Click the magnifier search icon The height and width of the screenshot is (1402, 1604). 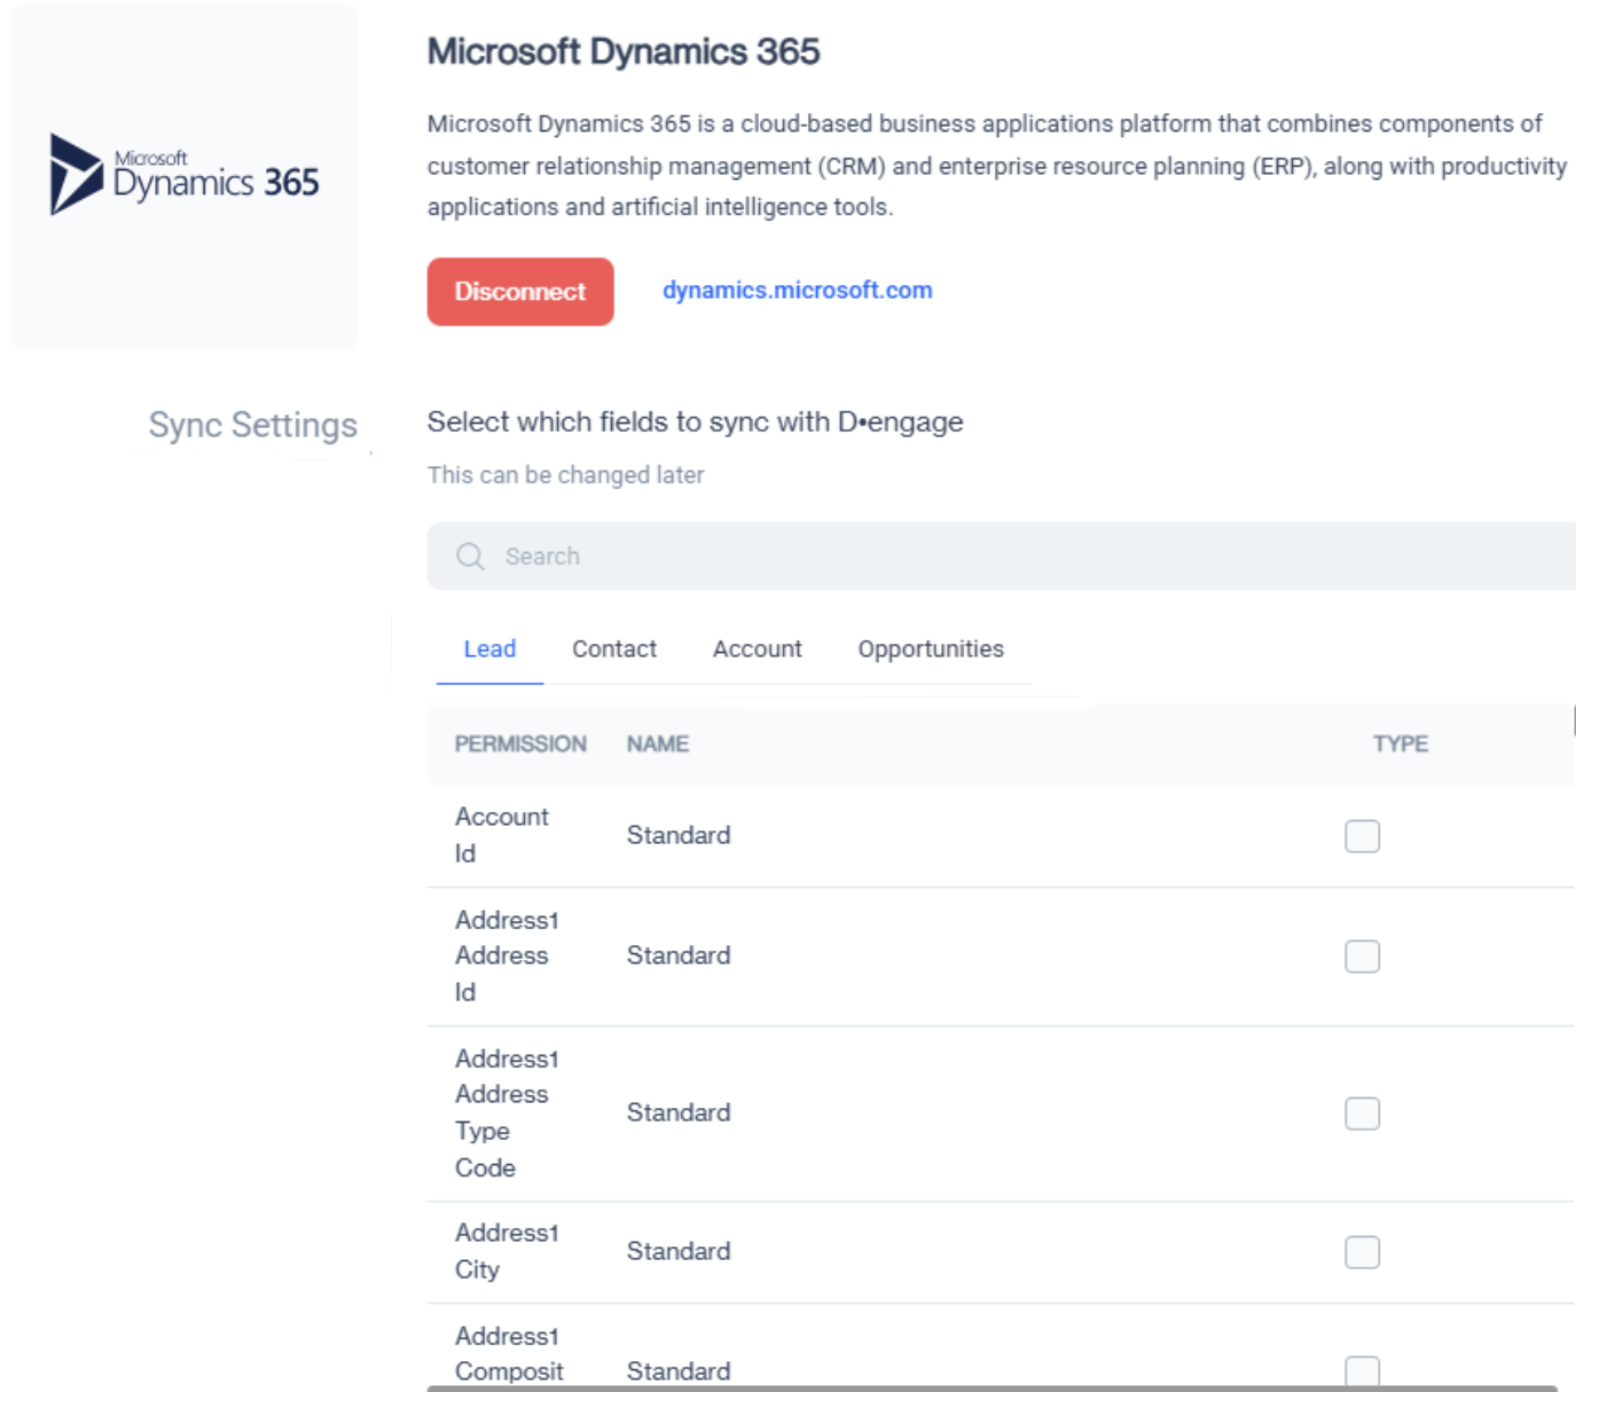470,556
